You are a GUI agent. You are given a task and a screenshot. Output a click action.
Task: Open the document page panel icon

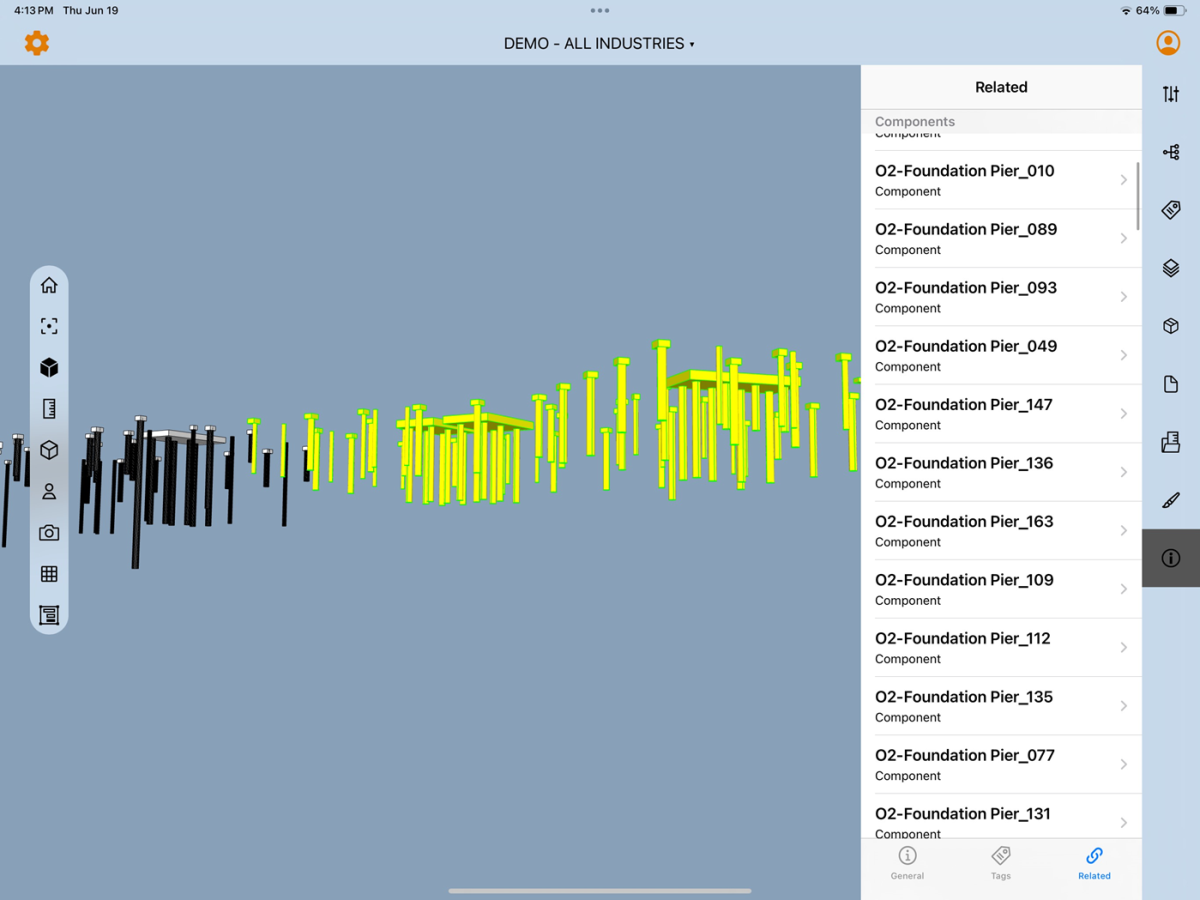pos(1171,384)
